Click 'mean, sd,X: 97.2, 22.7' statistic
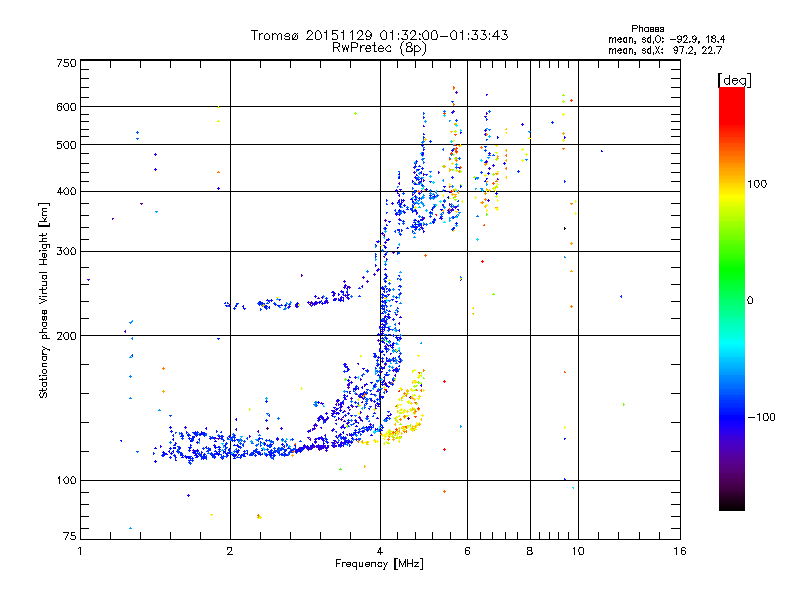800x600 pixels. tap(665, 50)
